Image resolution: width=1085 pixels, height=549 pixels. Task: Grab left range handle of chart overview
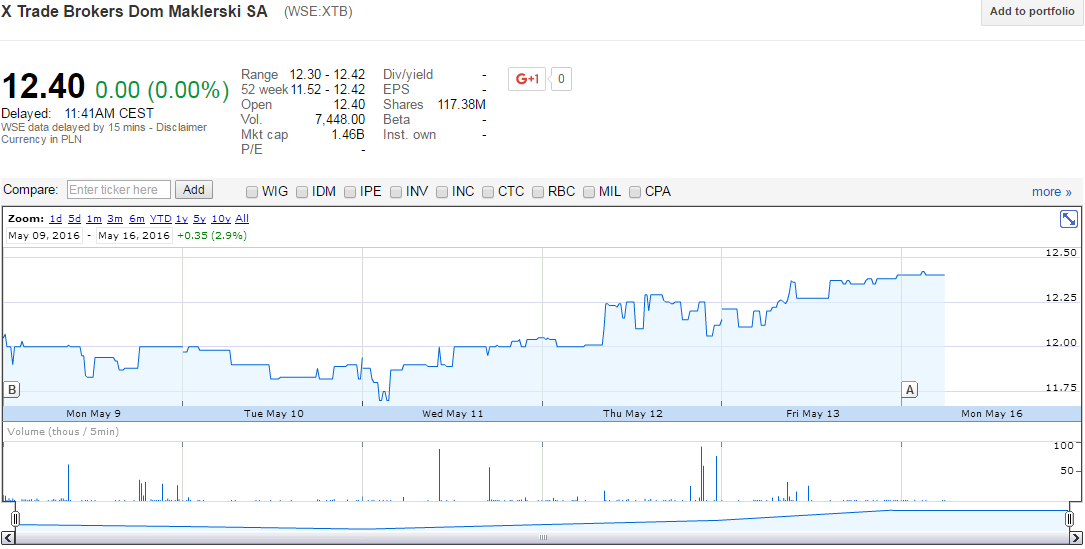[x=15, y=518]
